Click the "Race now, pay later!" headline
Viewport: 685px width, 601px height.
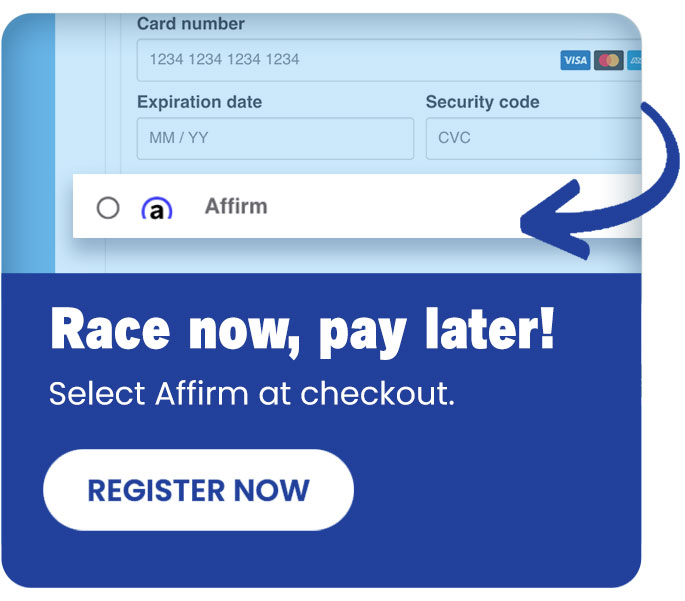point(301,331)
